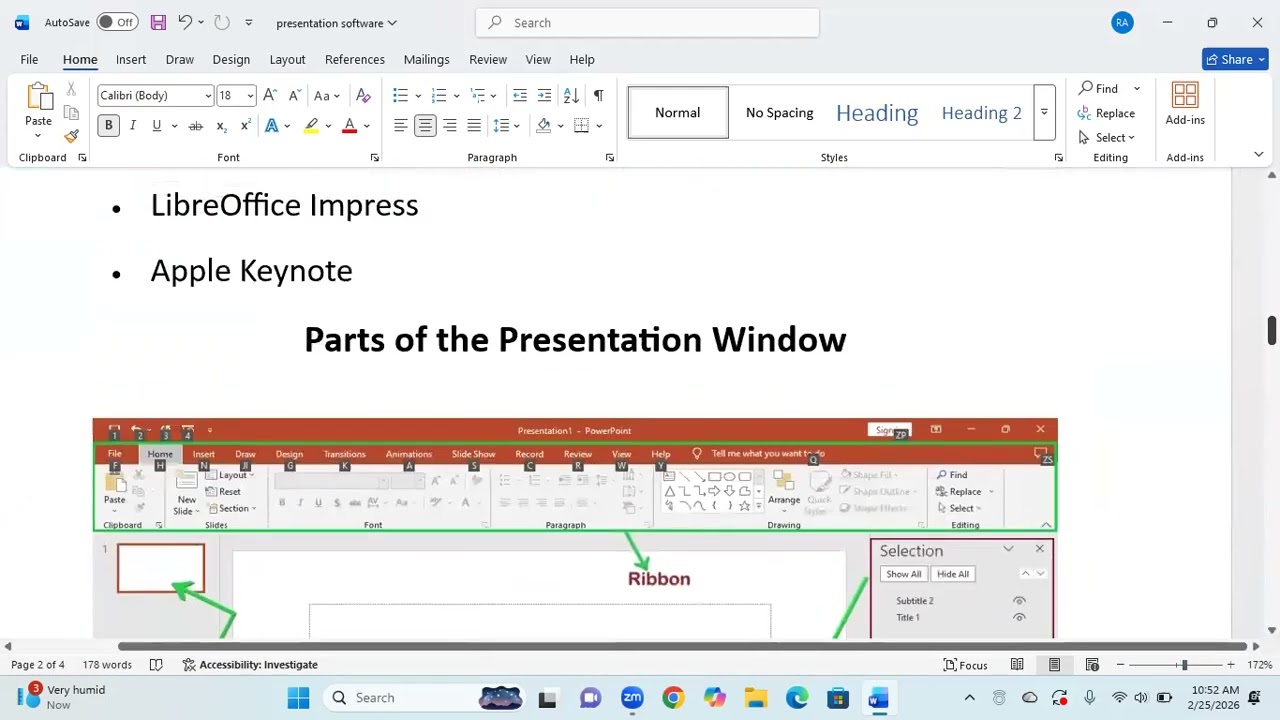Viewport: 1280px width, 720px height.
Task: Toggle Bold formatting button
Action: 108,125
